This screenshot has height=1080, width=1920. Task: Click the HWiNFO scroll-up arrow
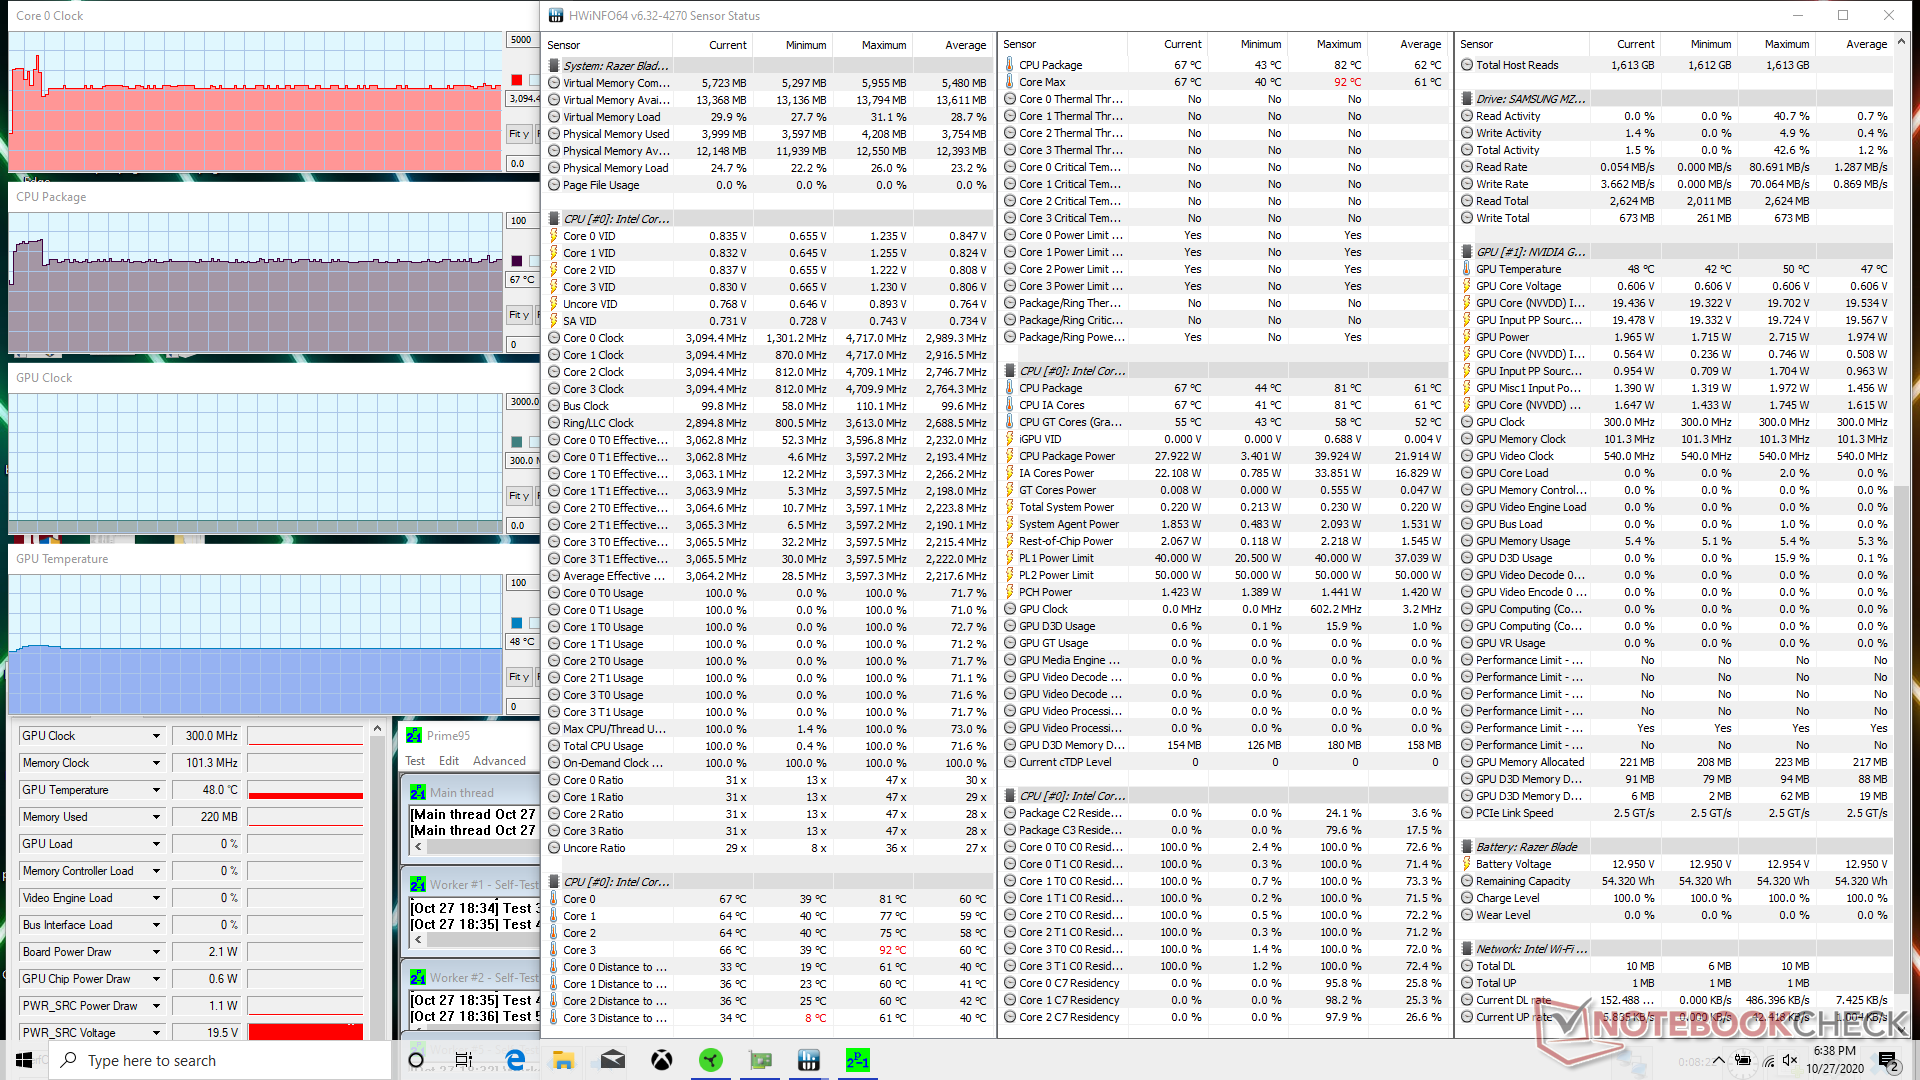click(x=1902, y=43)
